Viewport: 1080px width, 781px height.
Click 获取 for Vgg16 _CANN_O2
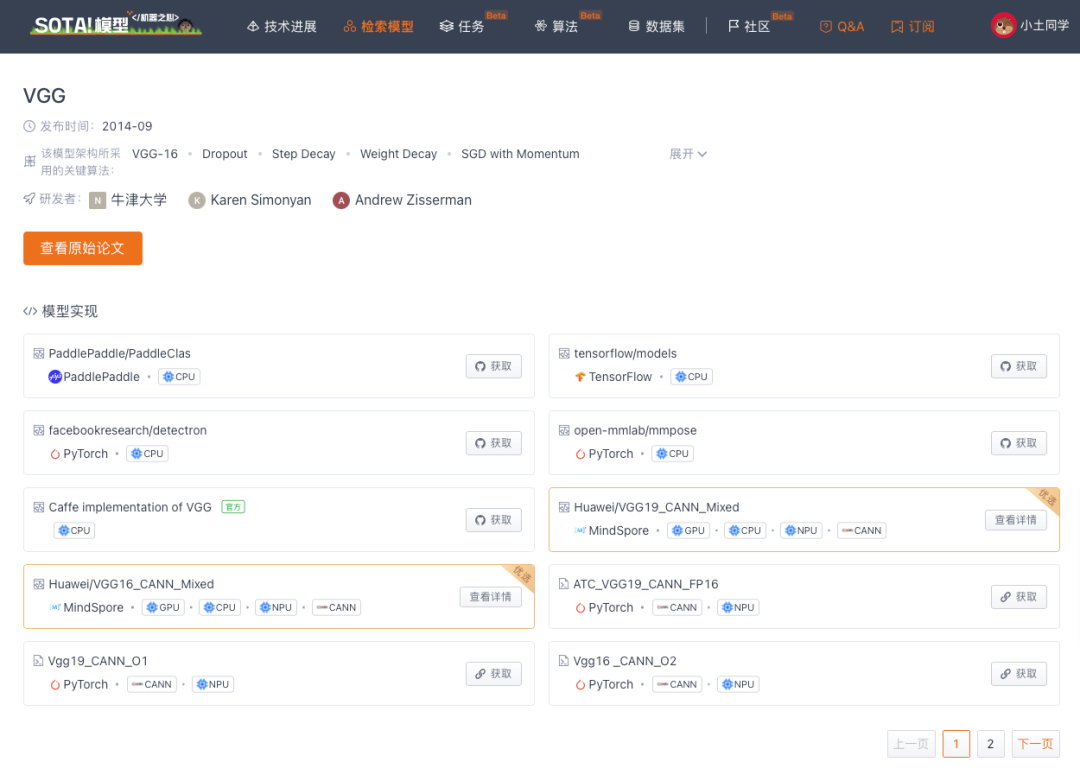(x=1019, y=674)
